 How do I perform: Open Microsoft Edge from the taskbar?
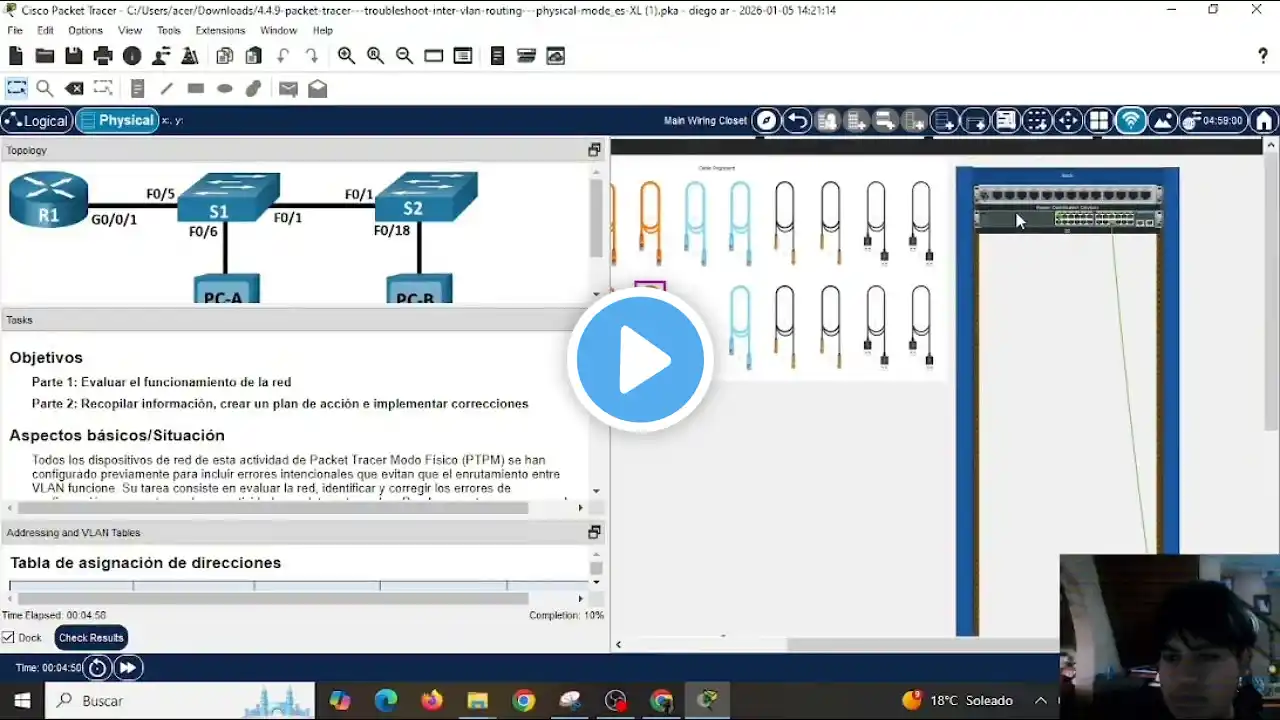(x=386, y=700)
